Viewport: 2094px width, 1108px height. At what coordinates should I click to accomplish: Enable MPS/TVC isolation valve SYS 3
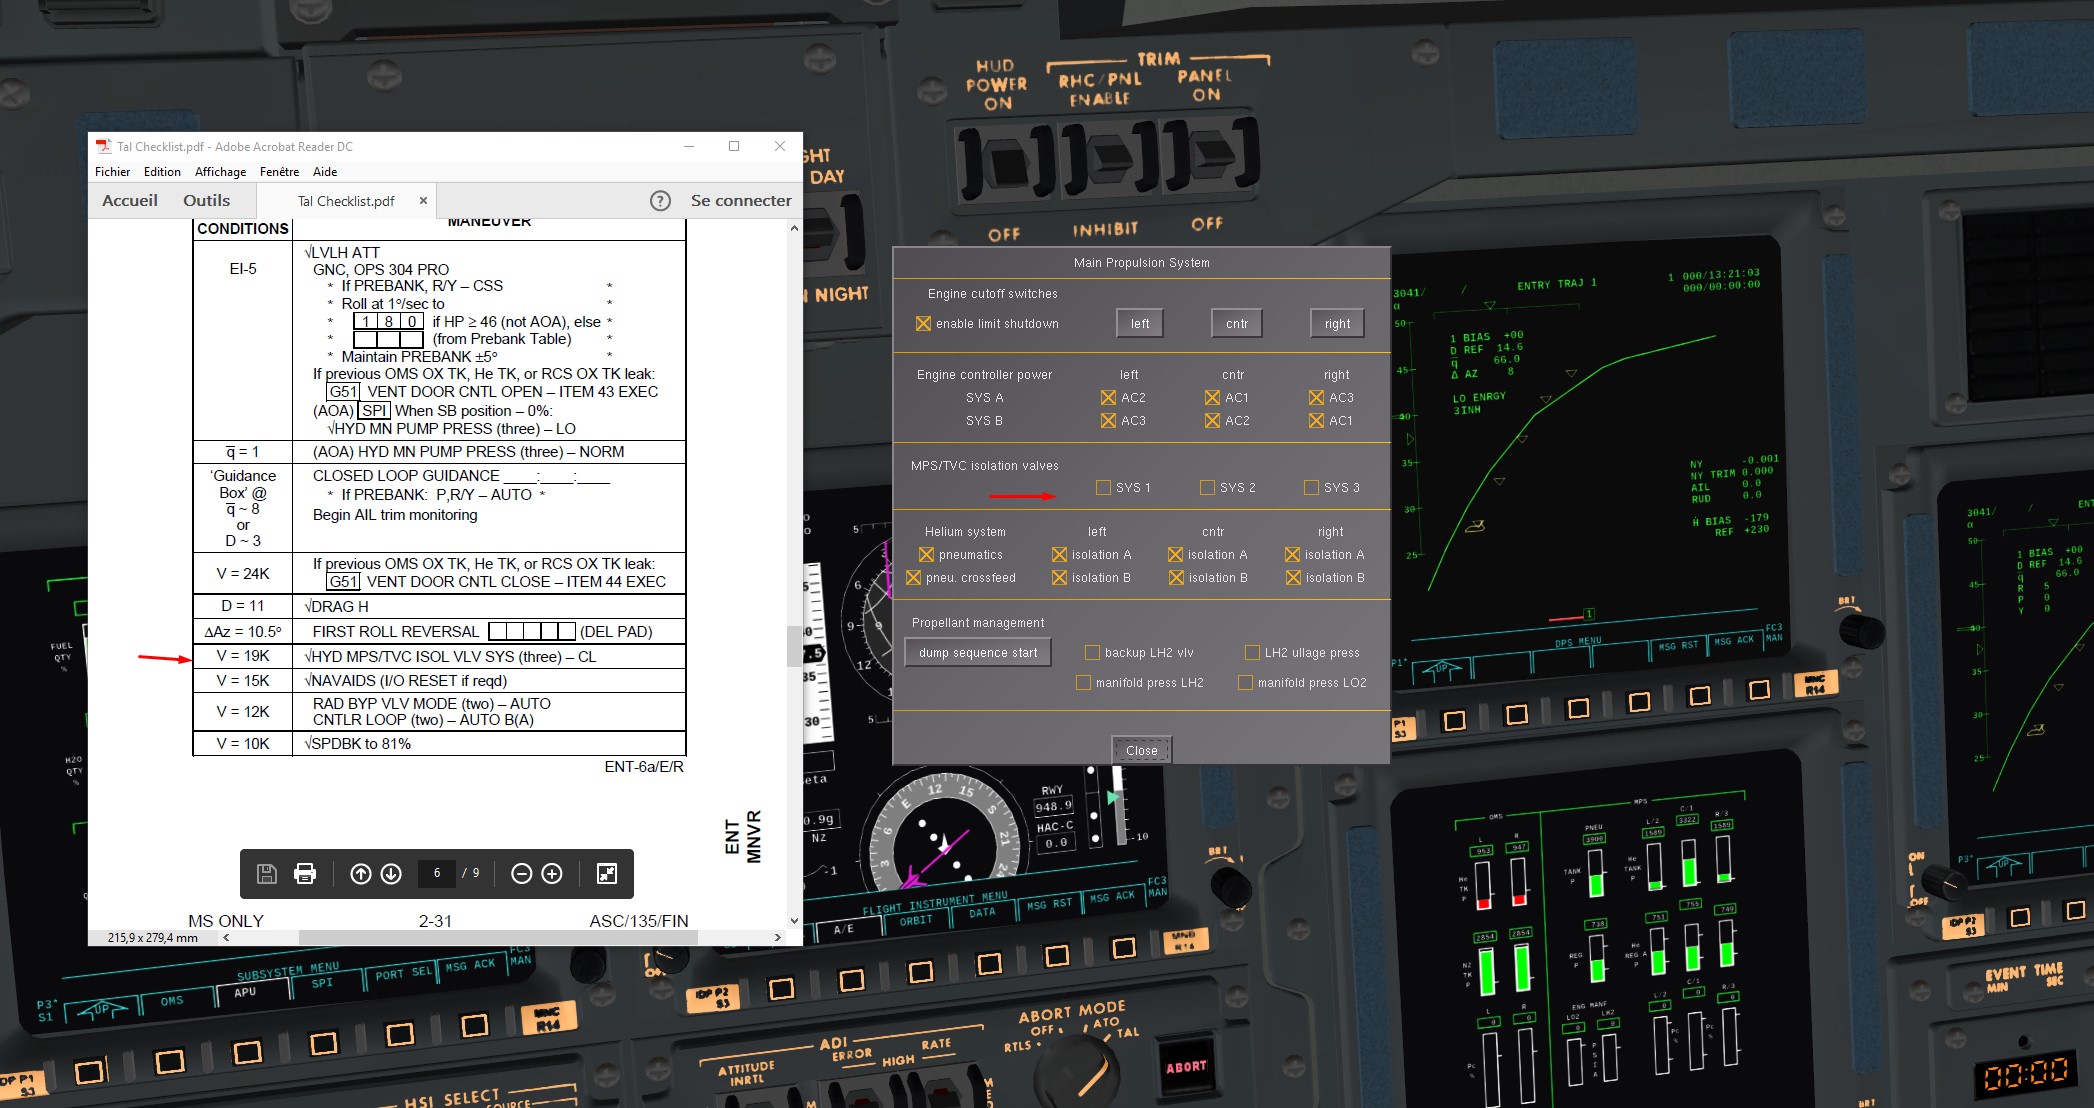tap(1312, 488)
